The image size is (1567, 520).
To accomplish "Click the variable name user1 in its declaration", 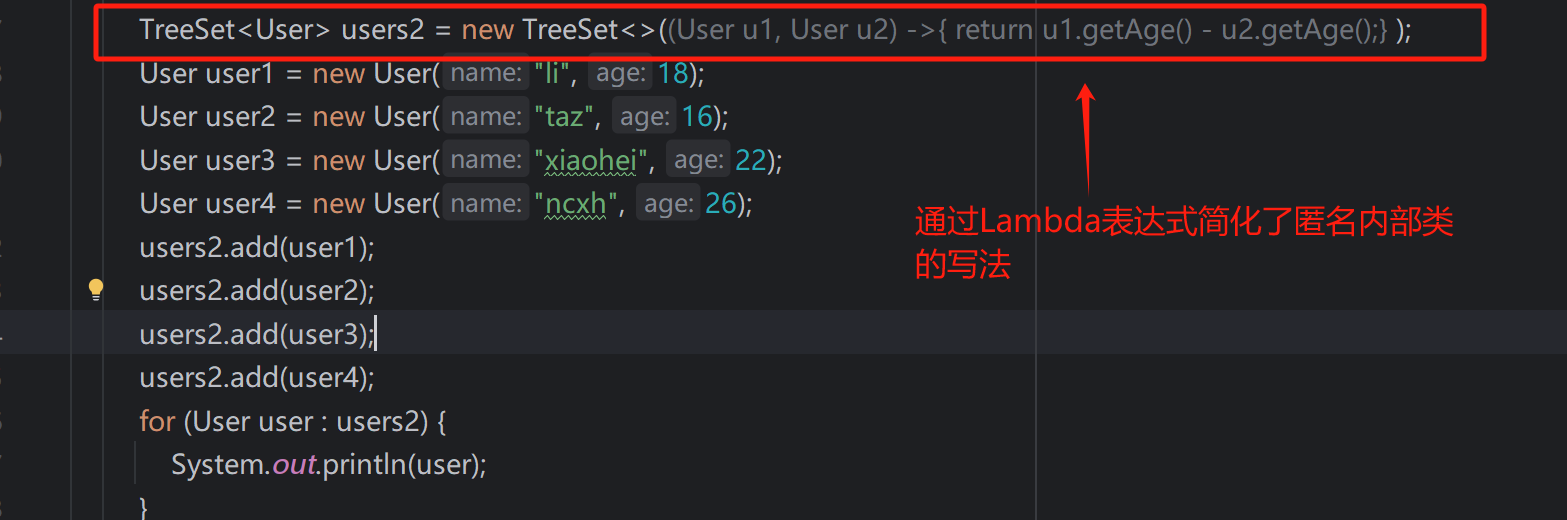I will point(240,74).
